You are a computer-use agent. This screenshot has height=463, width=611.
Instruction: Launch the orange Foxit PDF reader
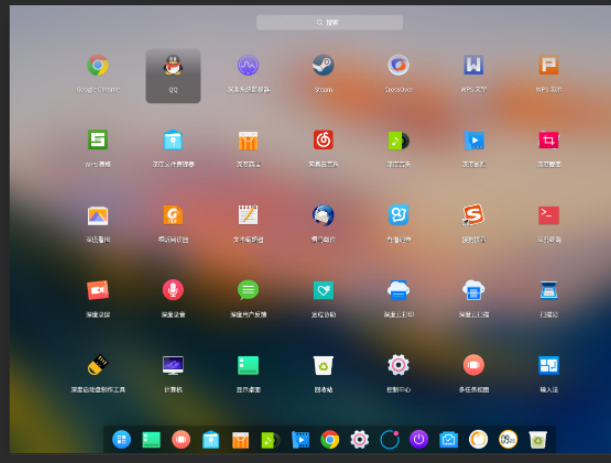[x=173, y=215]
